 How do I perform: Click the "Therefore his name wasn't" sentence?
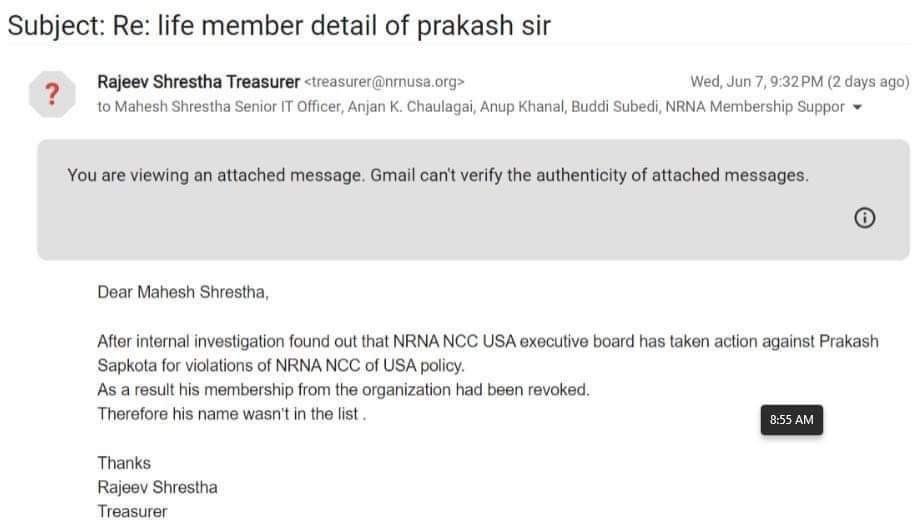(x=231, y=413)
